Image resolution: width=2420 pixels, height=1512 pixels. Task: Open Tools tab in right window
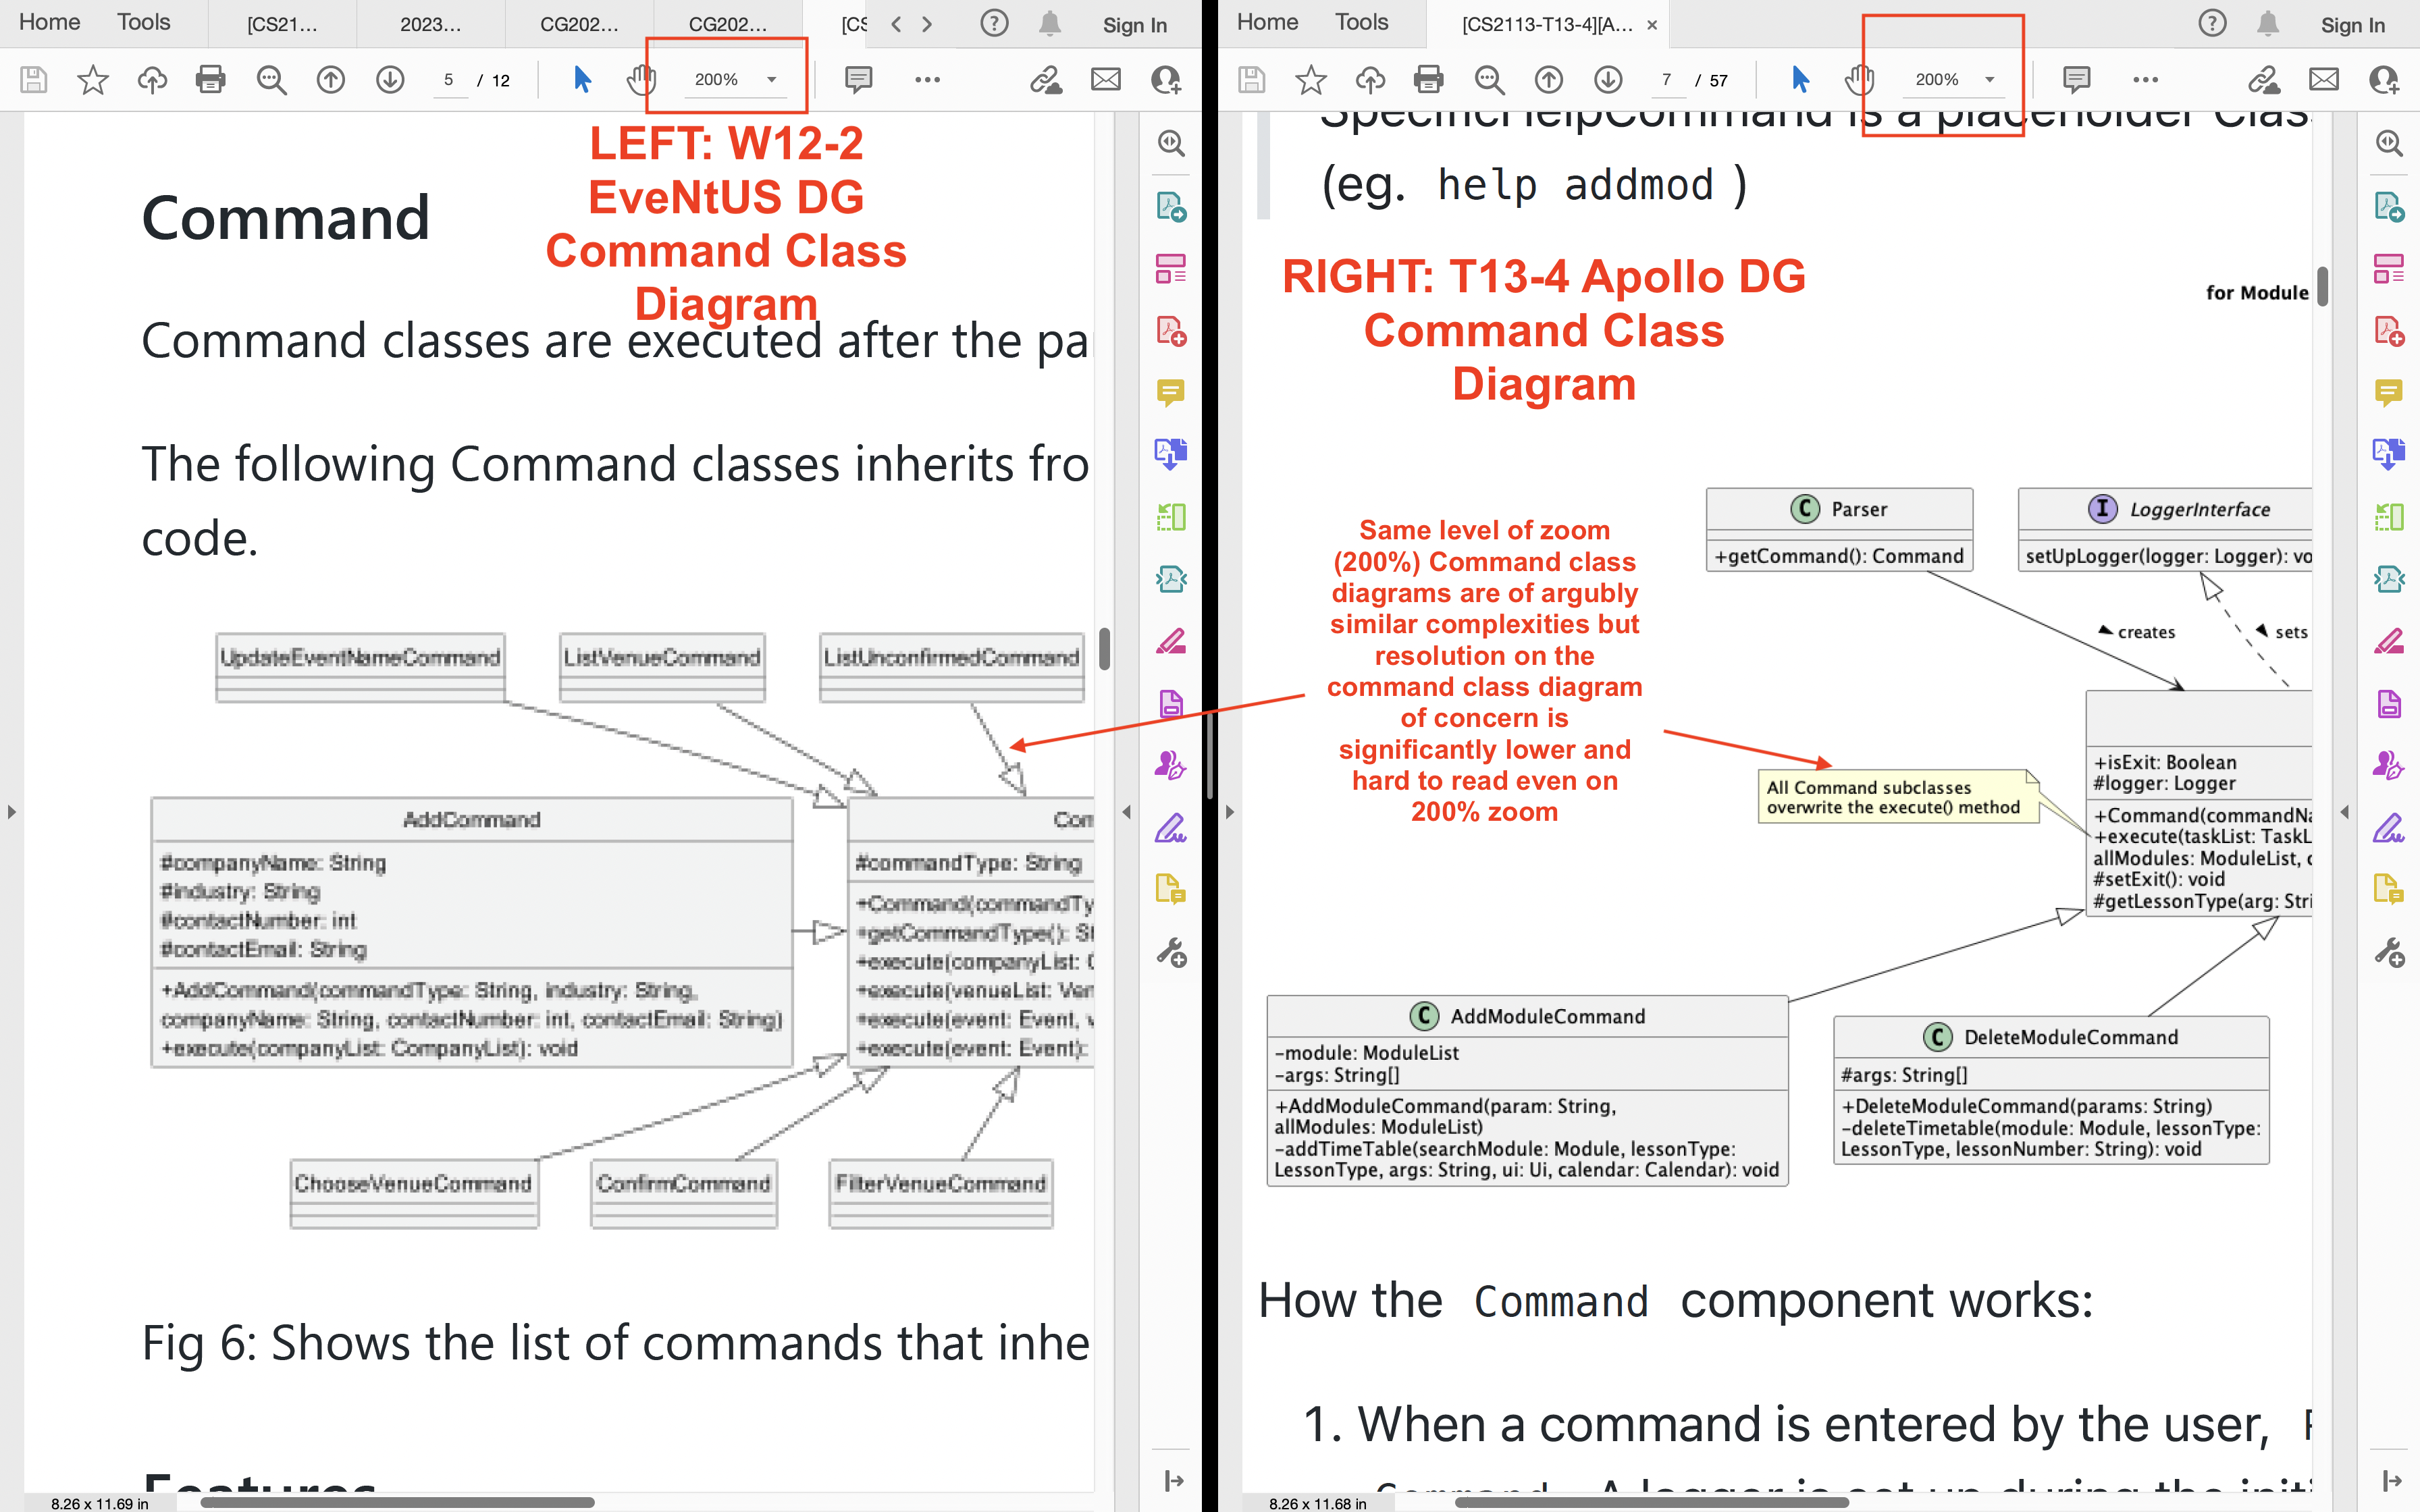[x=1361, y=22]
